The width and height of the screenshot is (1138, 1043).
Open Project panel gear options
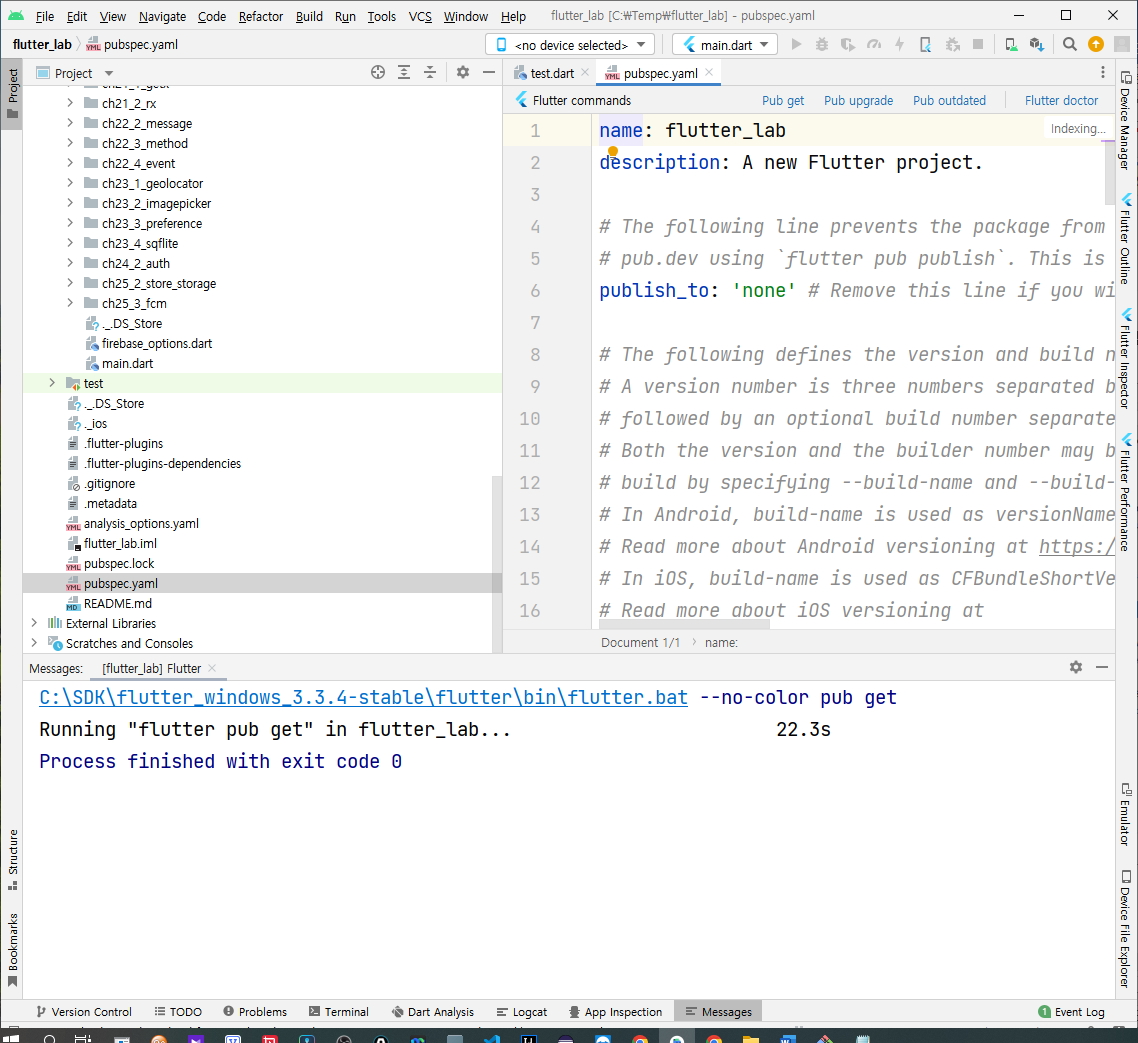[x=463, y=72]
